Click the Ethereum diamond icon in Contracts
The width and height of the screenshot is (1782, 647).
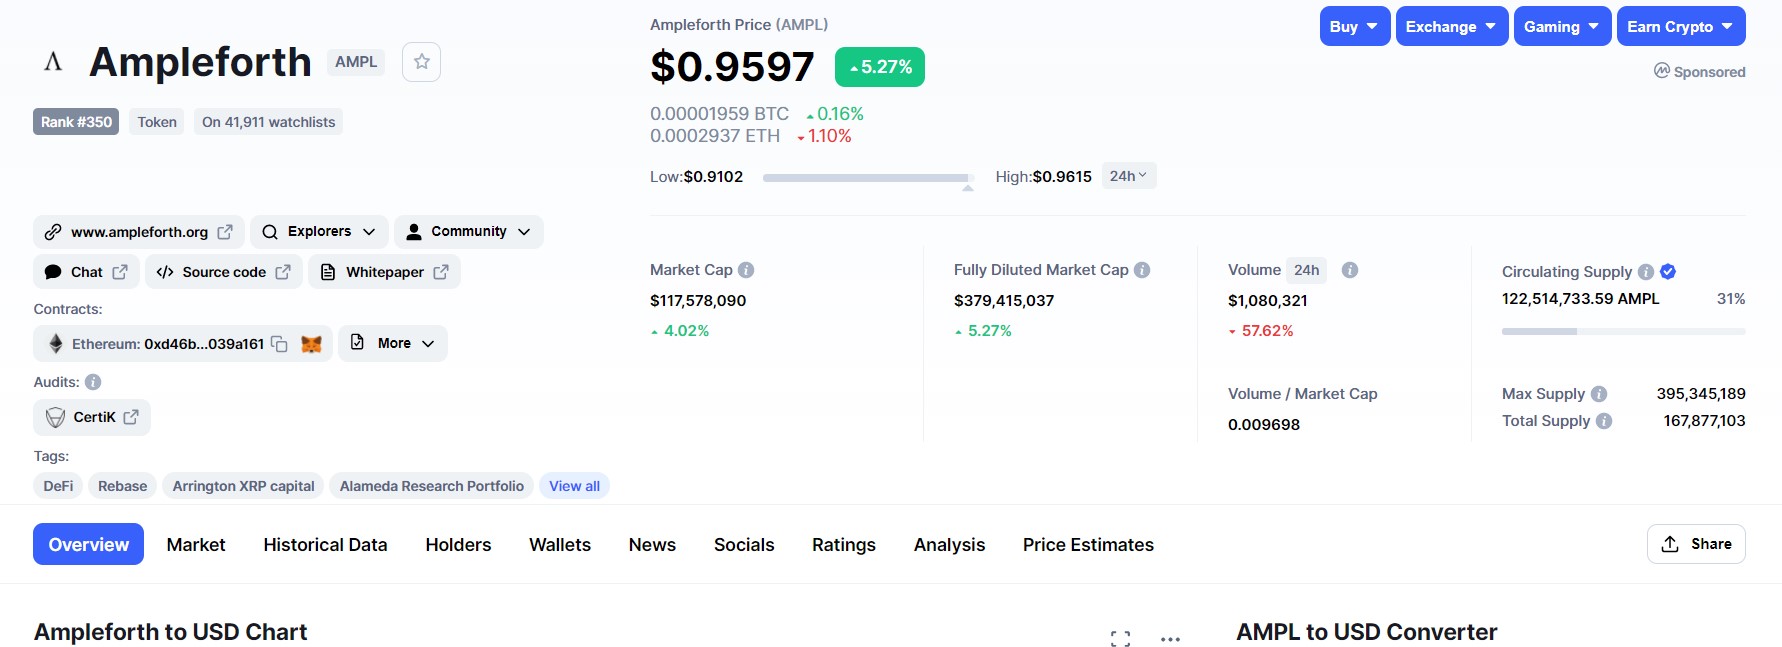pyautogui.click(x=56, y=344)
